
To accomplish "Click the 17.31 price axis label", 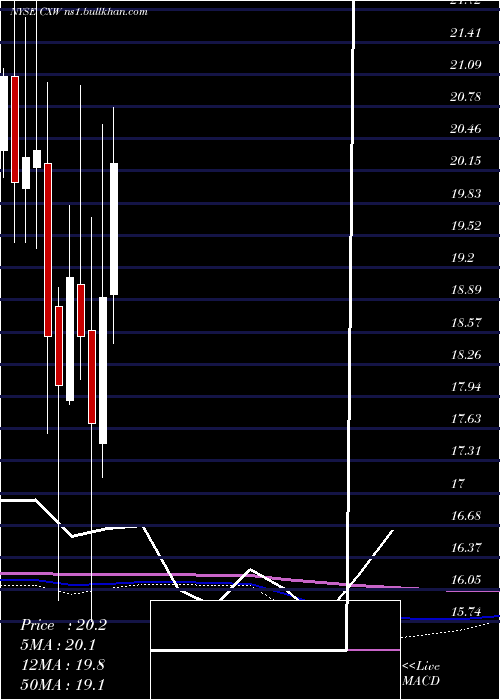I will (466, 451).
